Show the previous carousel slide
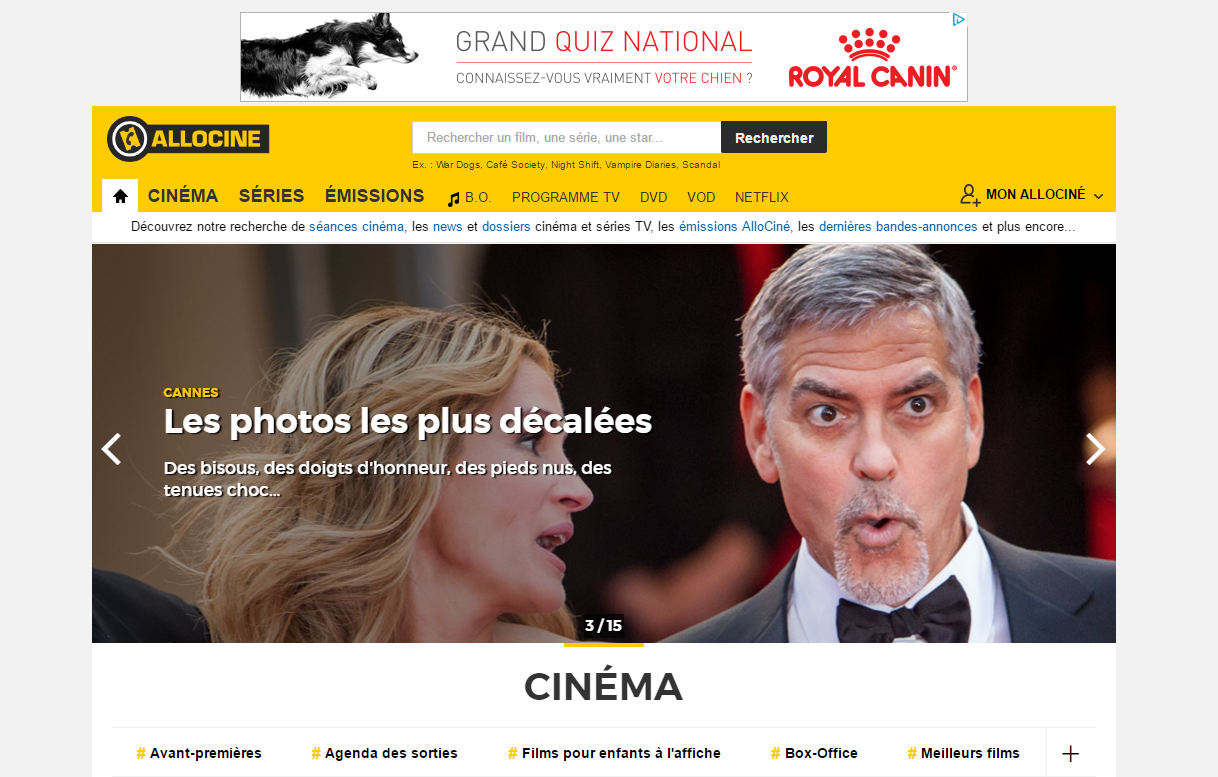Image resolution: width=1218 pixels, height=777 pixels. (x=111, y=449)
